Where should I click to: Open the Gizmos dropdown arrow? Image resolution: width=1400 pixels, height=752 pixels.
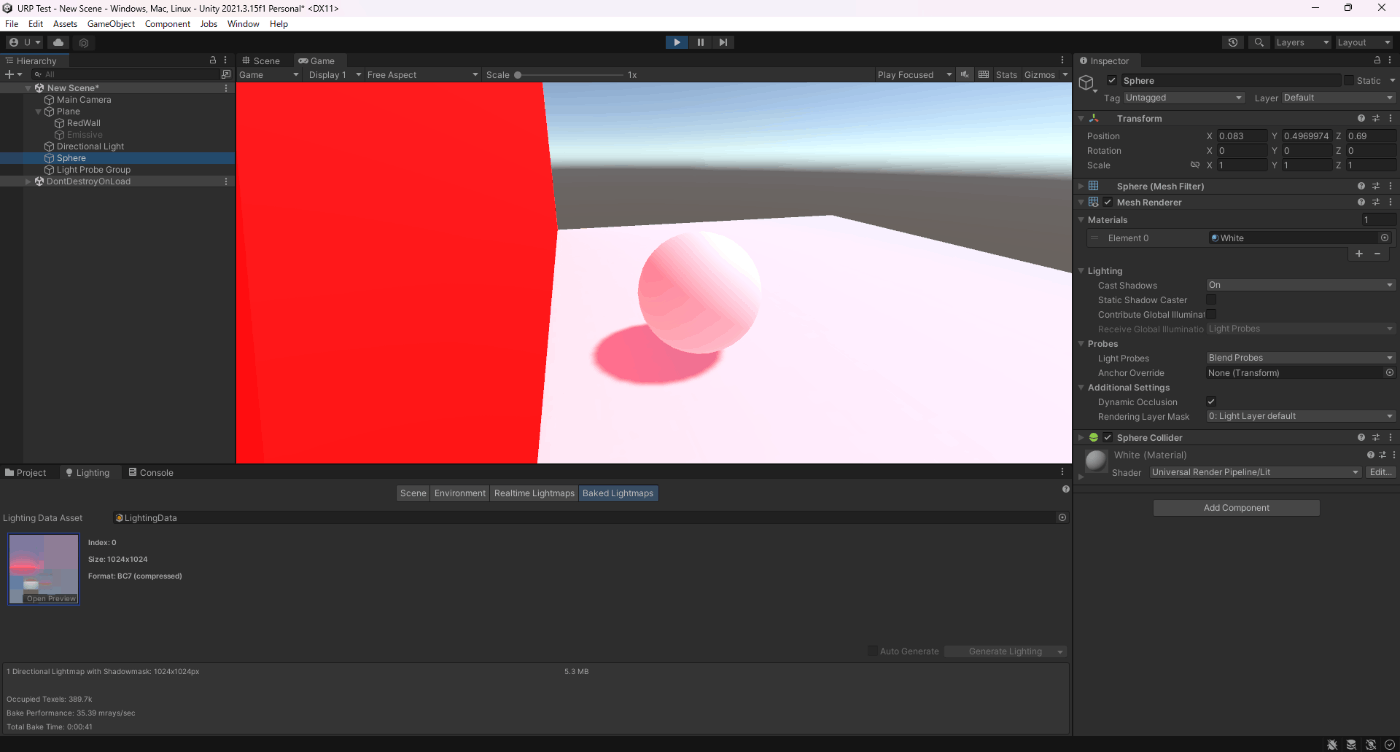click(x=1063, y=75)
